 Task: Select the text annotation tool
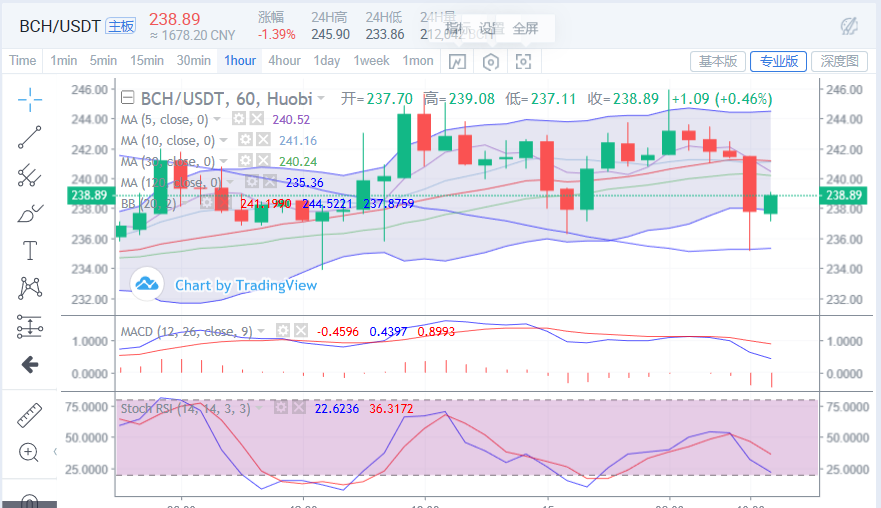tap(30, 251)
